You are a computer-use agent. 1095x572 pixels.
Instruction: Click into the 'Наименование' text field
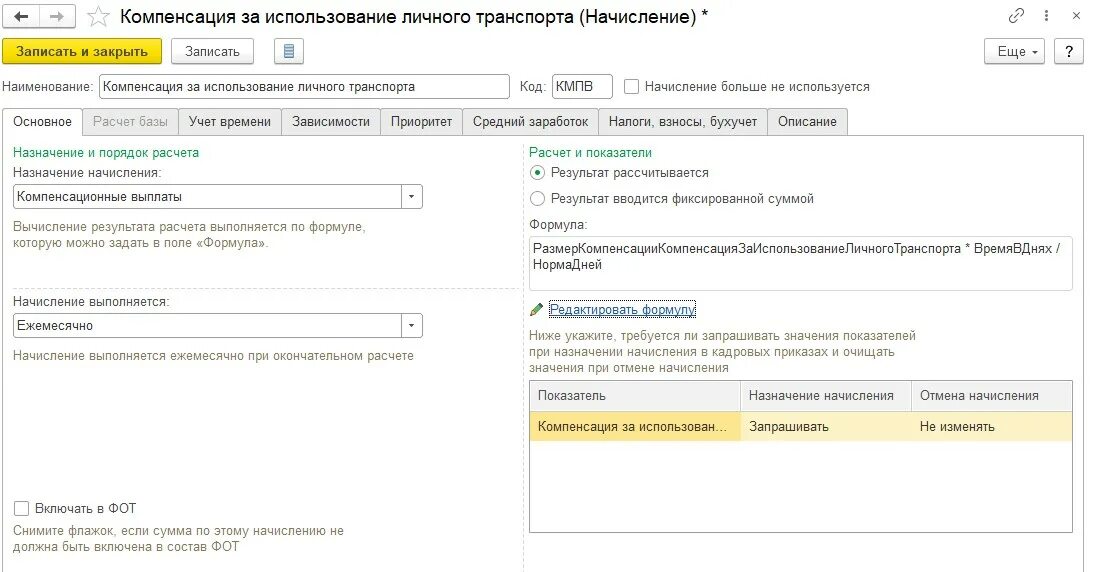tap(304, 87)
